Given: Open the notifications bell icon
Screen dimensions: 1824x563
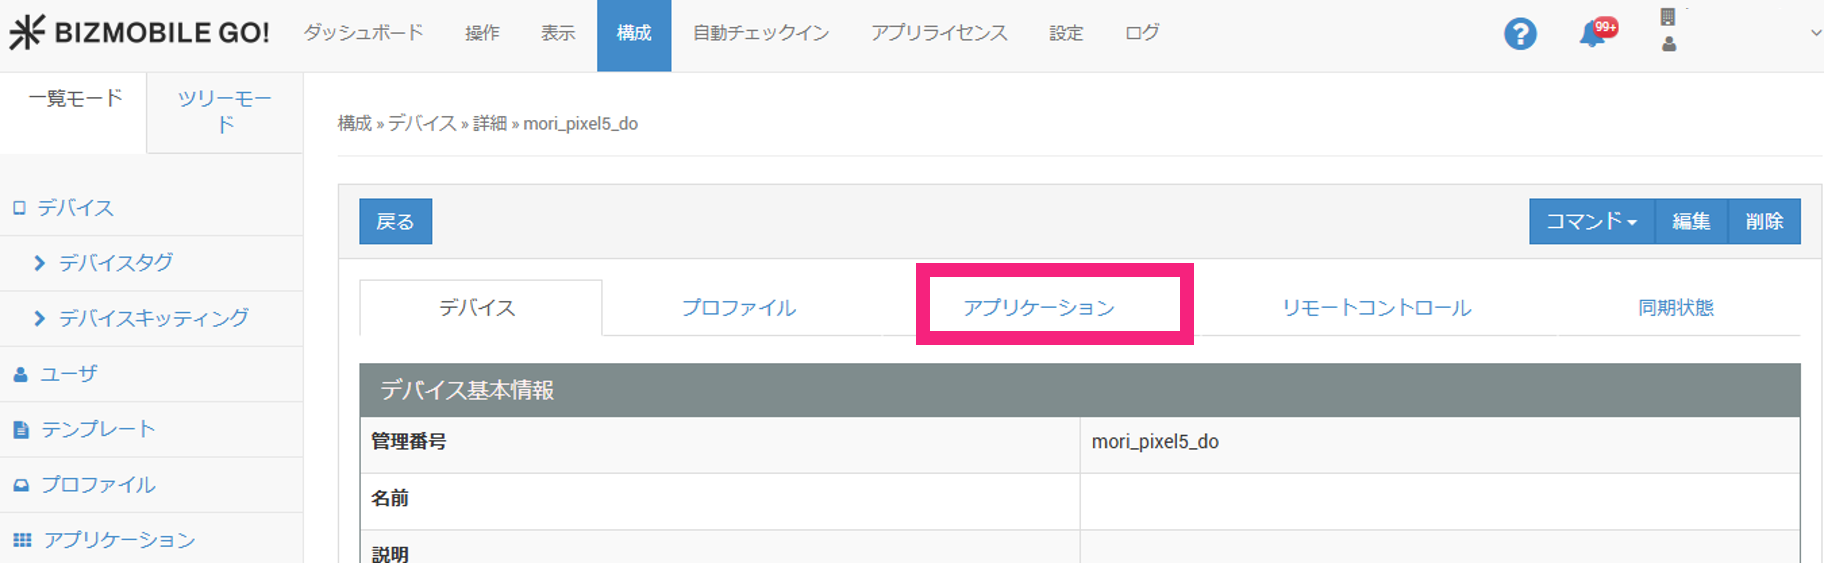Looking at the screenshot, I should pyautogui.click(x=1592, y=35).
